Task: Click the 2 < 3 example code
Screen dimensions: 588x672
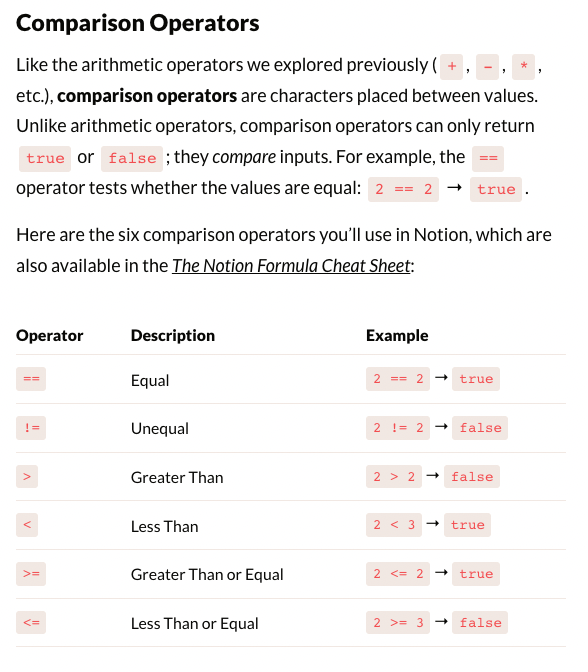Action: click(x=394, y=525)
